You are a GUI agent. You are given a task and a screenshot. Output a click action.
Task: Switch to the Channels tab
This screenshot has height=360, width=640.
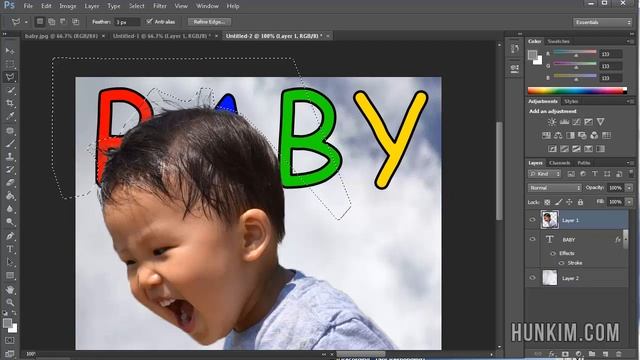point(559,163)
